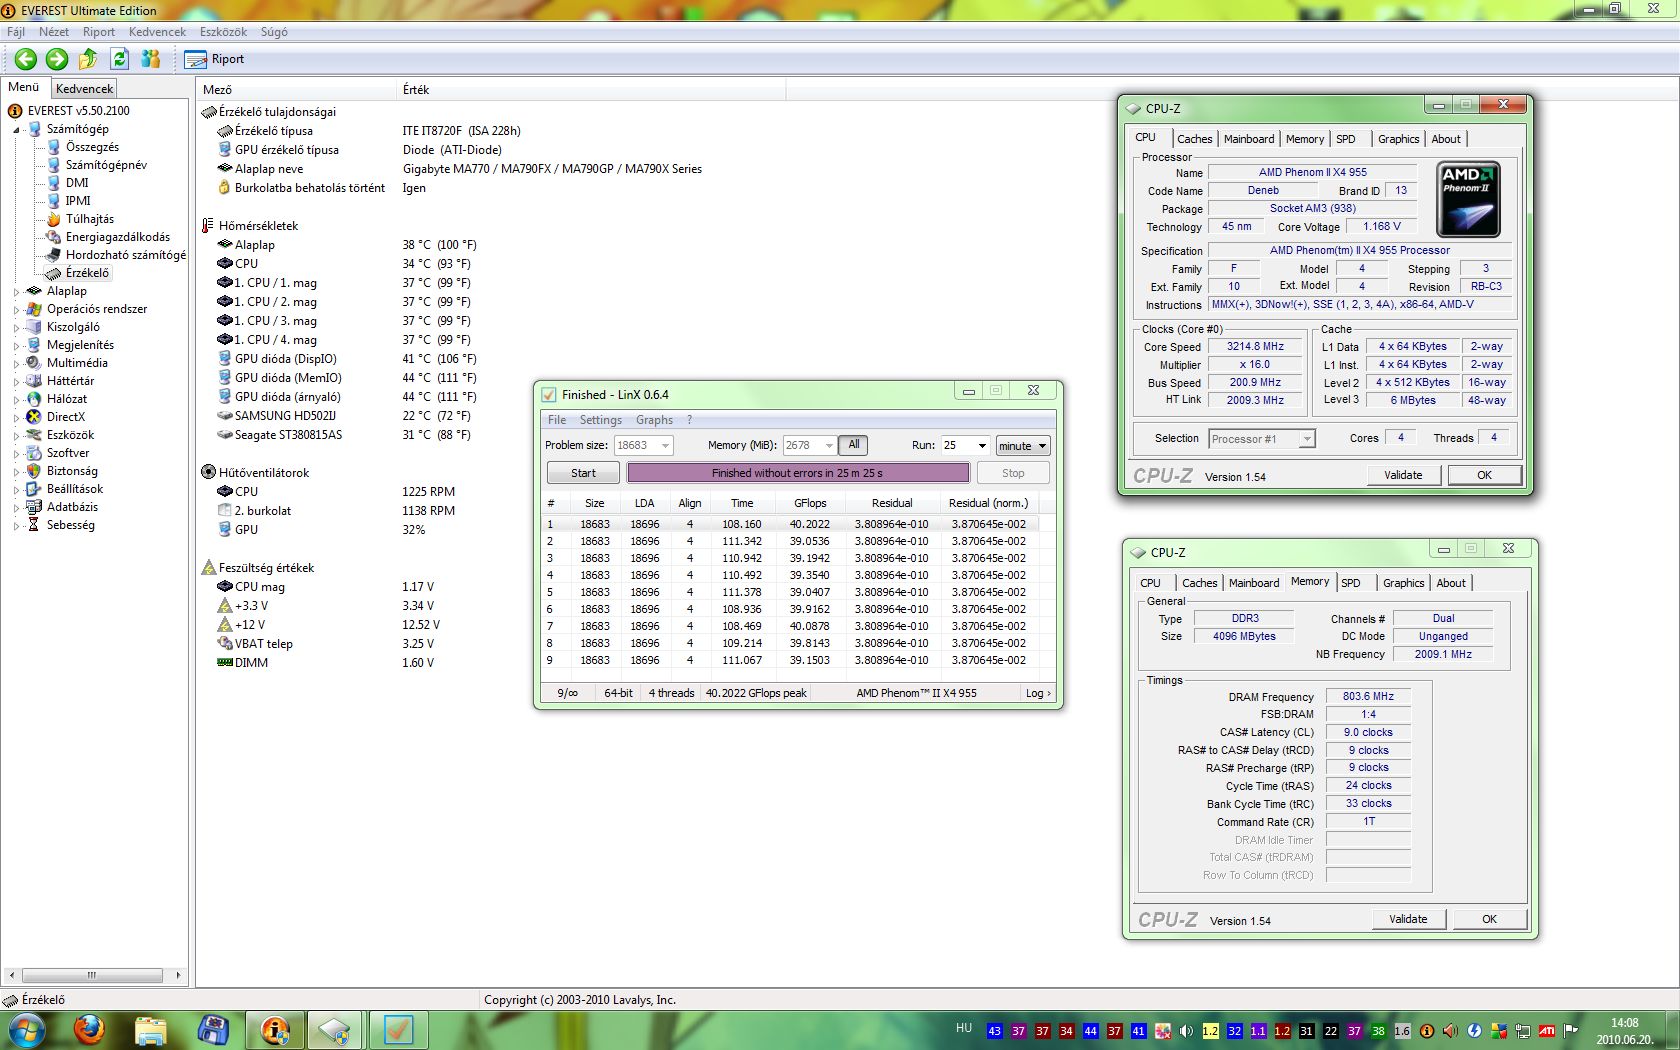Image resolution: width=1680 pixels, height=1050 pixels.
Task: Select Összegzés in the EVEREST tree
Action: click(x=92, y=147)
